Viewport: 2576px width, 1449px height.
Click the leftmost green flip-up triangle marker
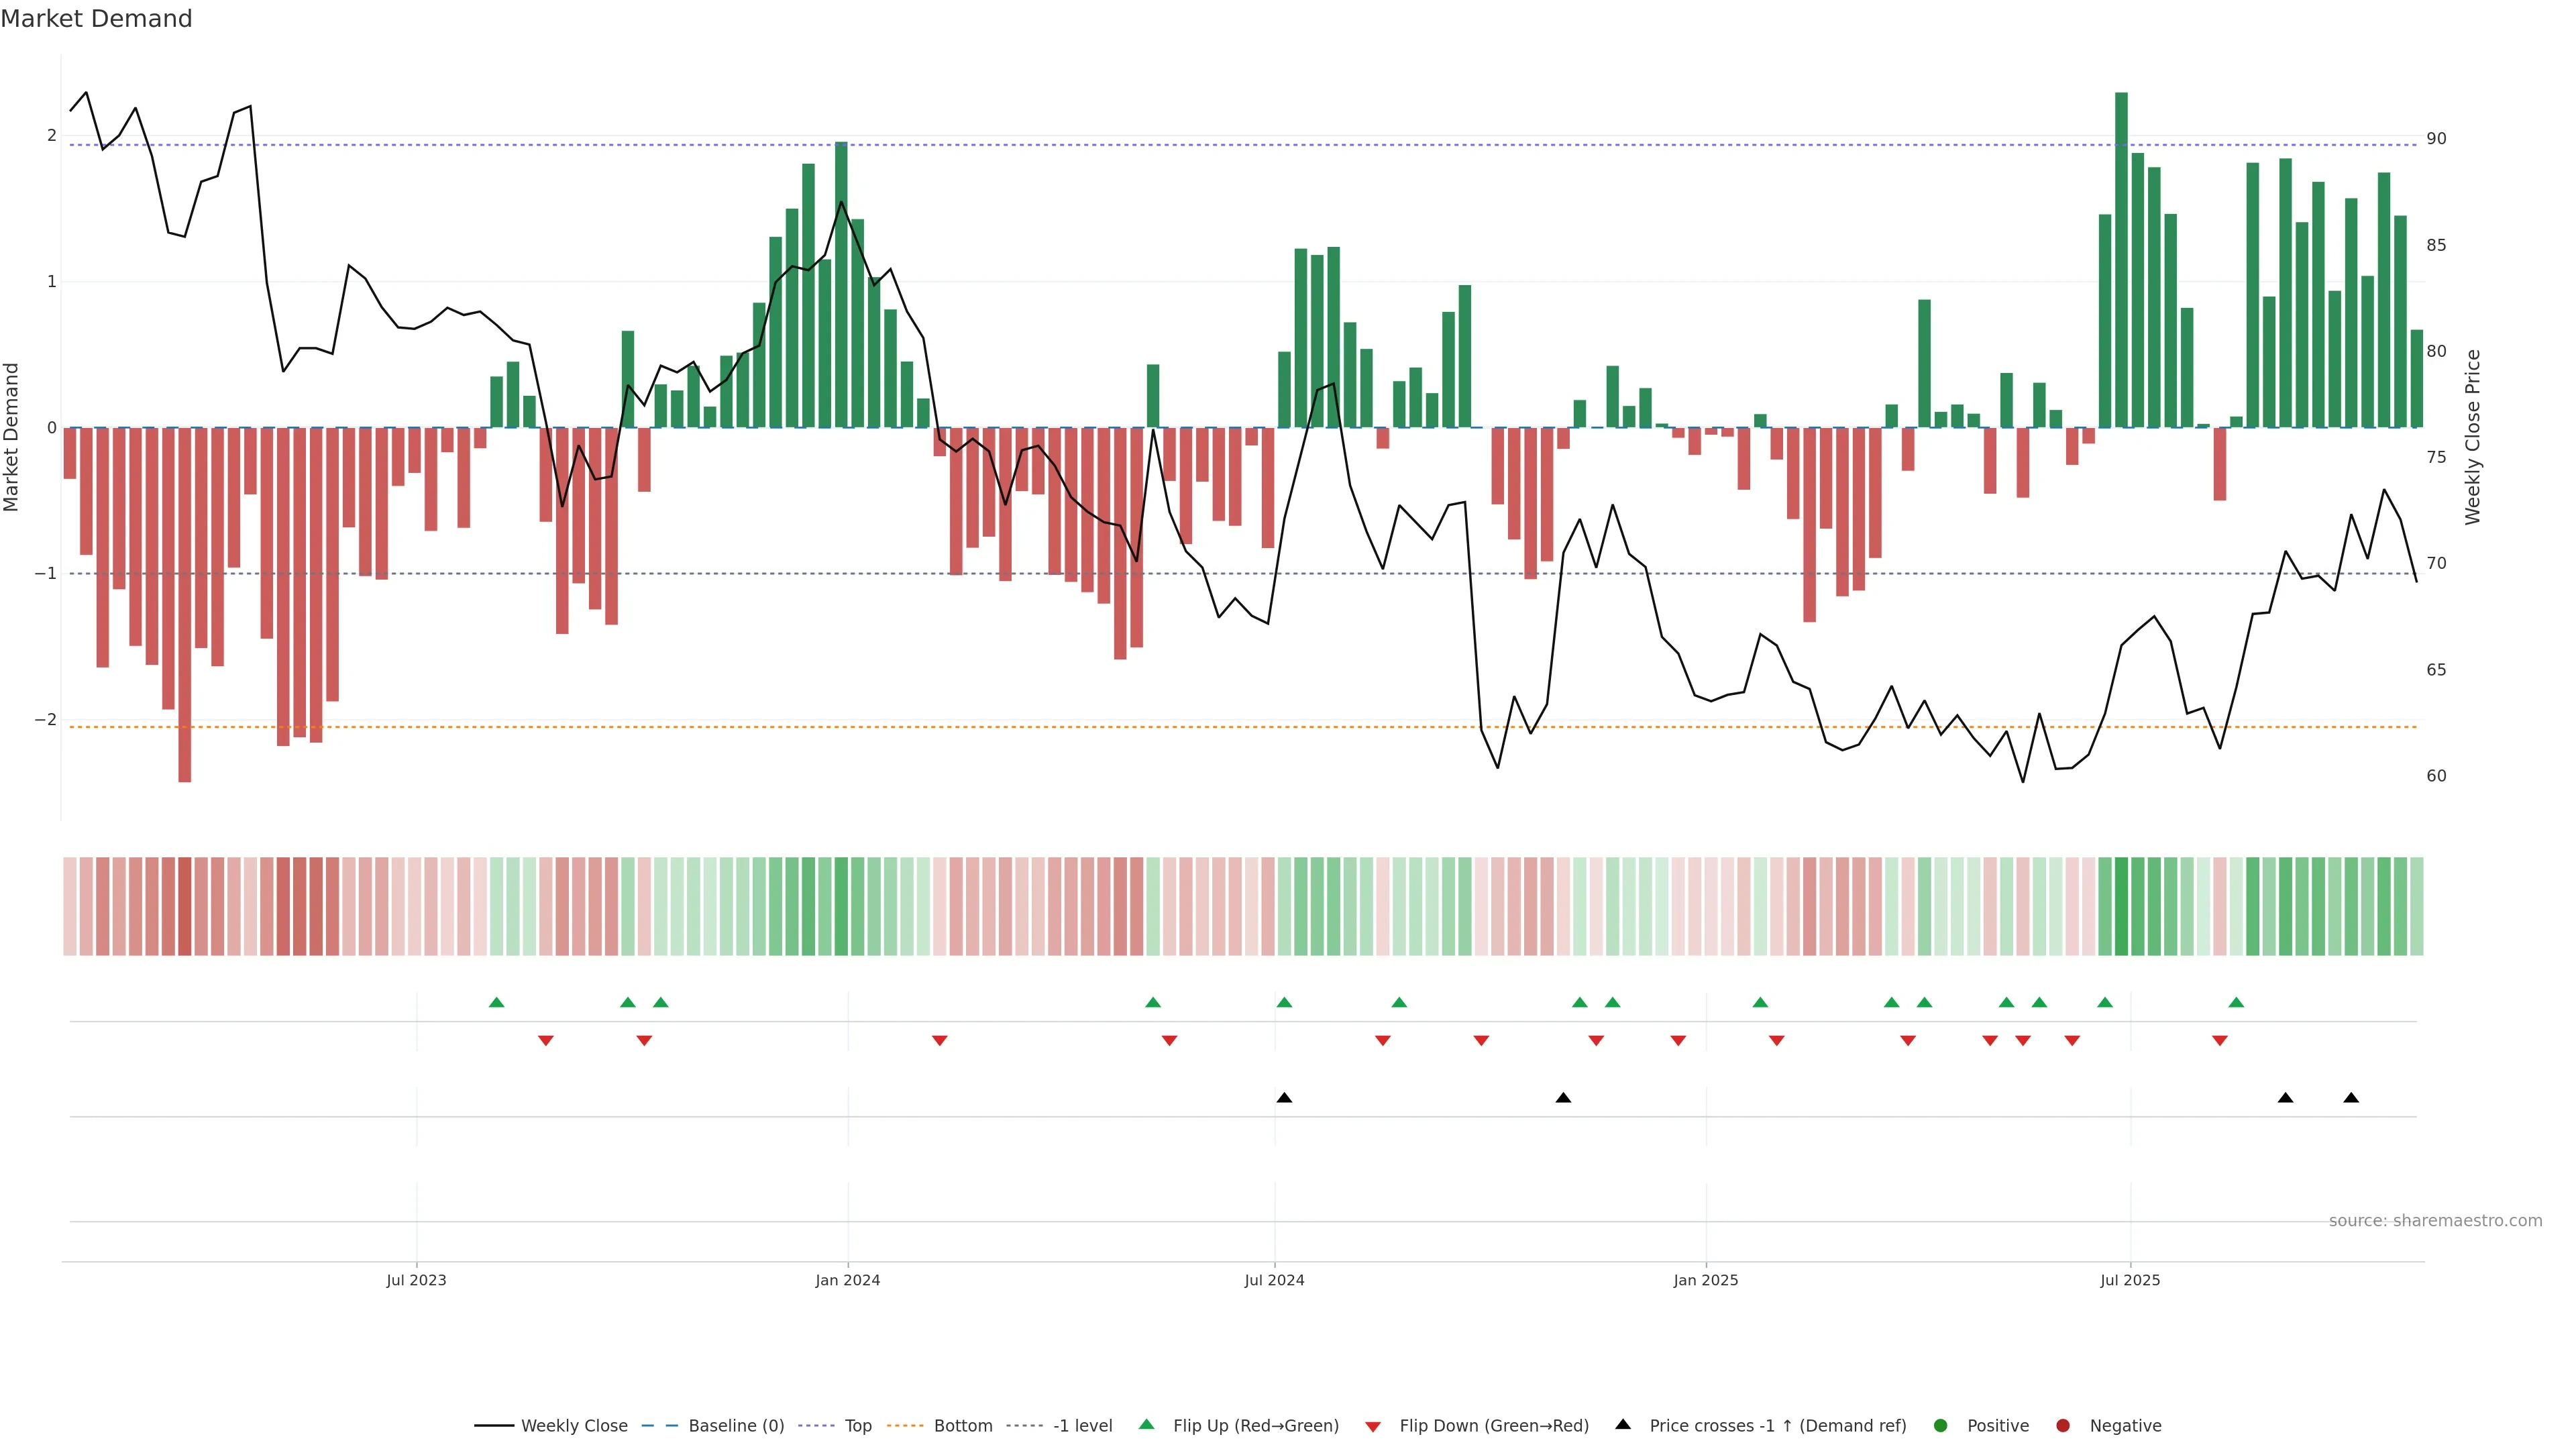tap(496, 1002)
